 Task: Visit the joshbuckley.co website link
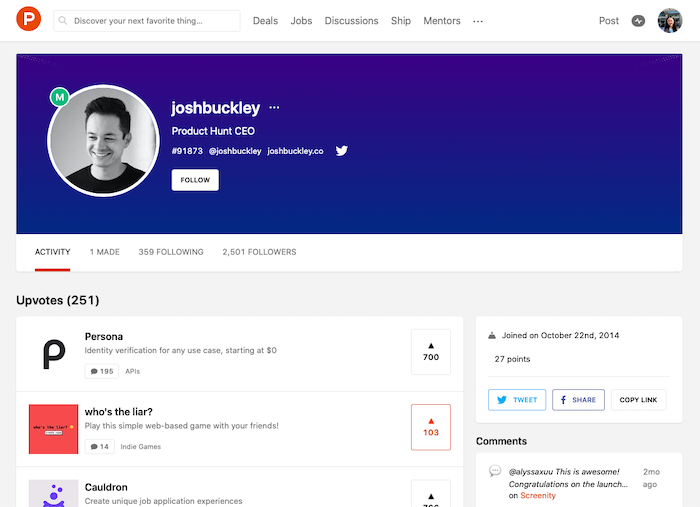point(295,151)
